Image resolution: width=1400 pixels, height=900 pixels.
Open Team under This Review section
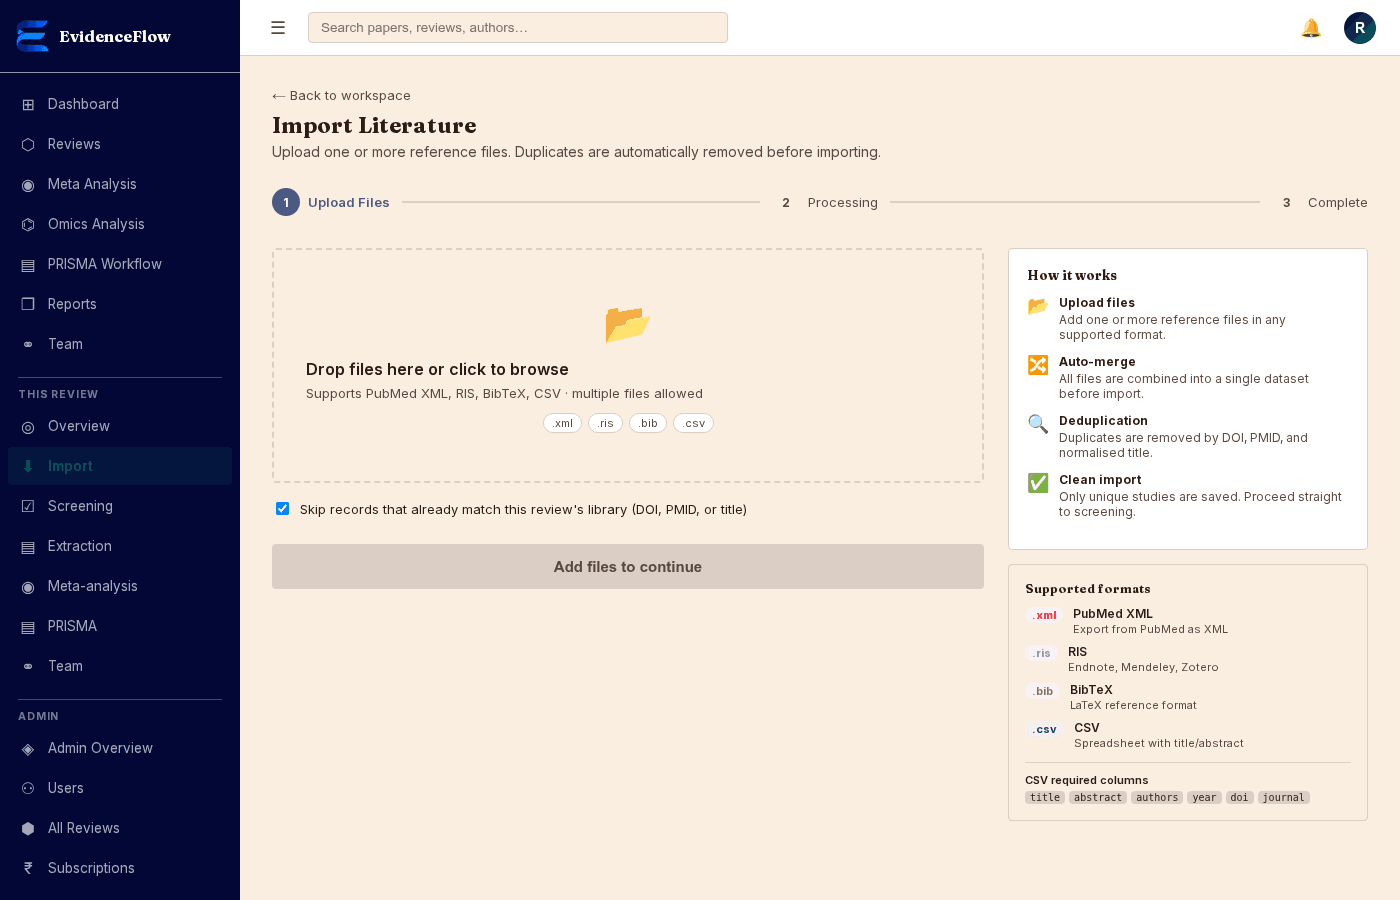pyautogui.click(x=120, y=666)
